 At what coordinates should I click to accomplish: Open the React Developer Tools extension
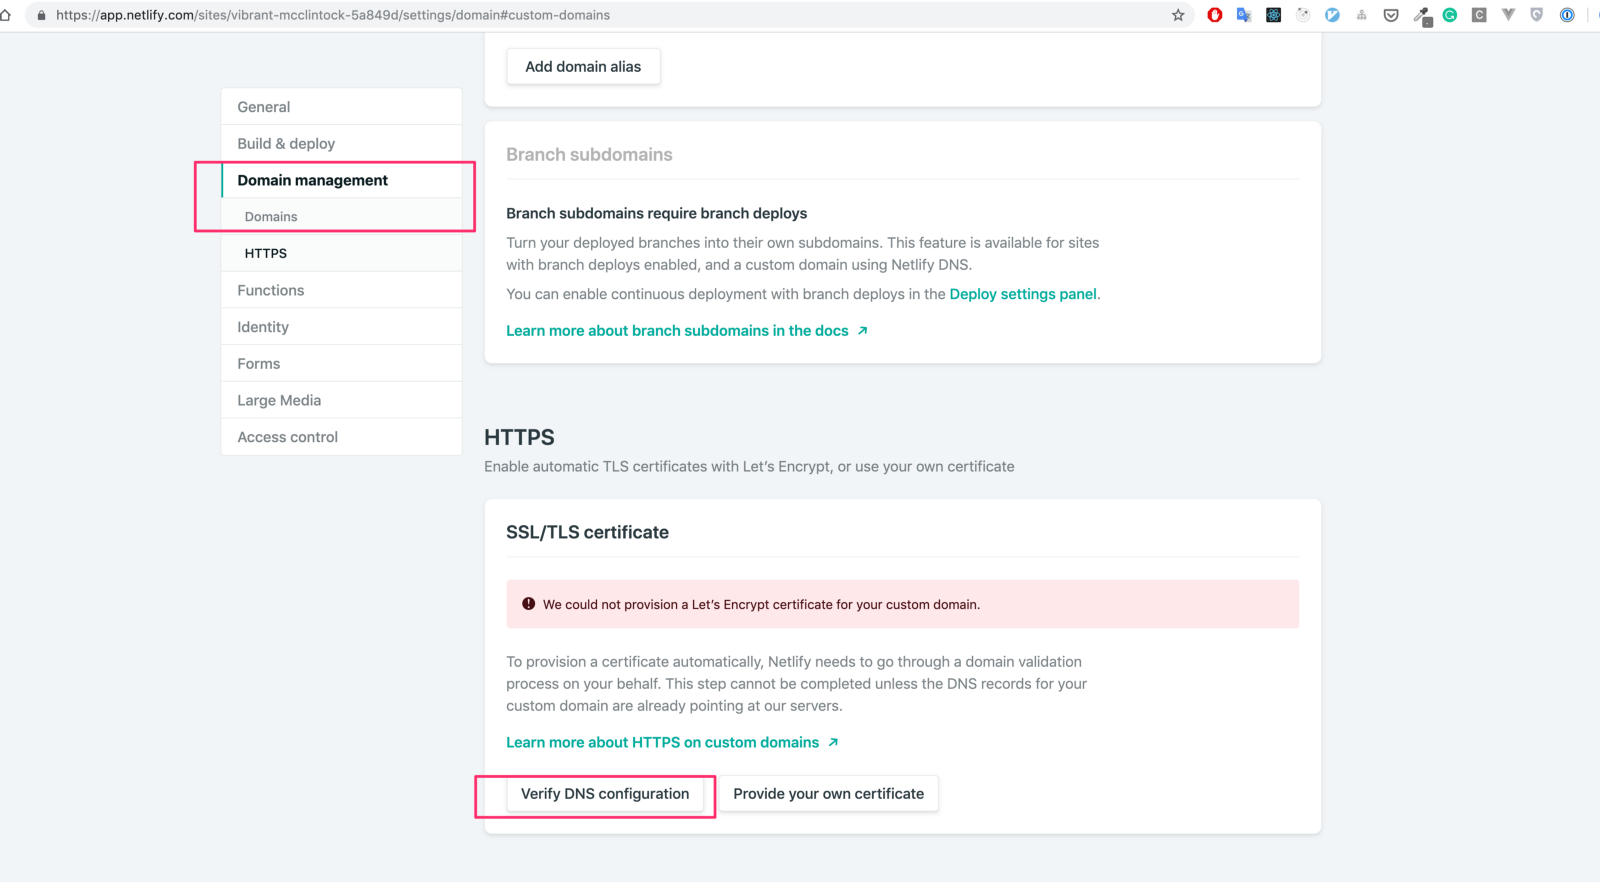click(x=1274, y=15)
